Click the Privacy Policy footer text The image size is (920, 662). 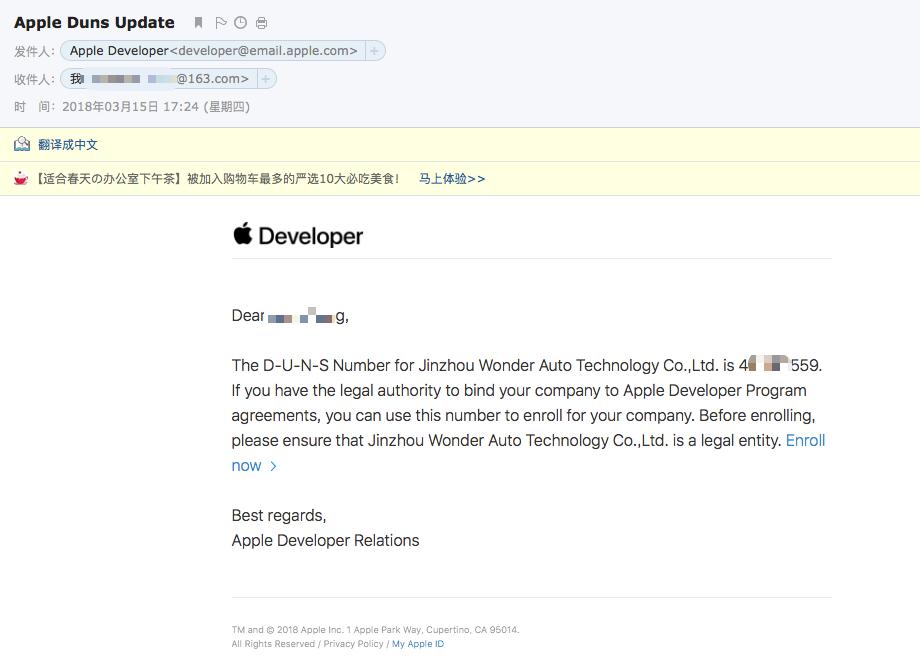coord(353,644)
